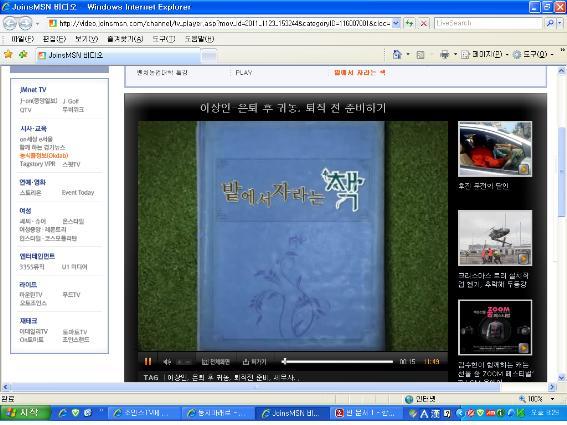This screenshot has height=425, width=567.
Task: Pause the video with the pause button
Action: tap(148, 361)
